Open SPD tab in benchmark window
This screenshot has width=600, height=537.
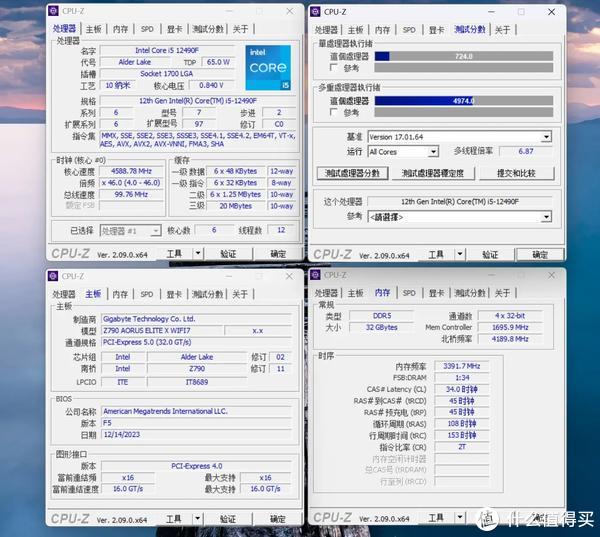click(409, 29)
